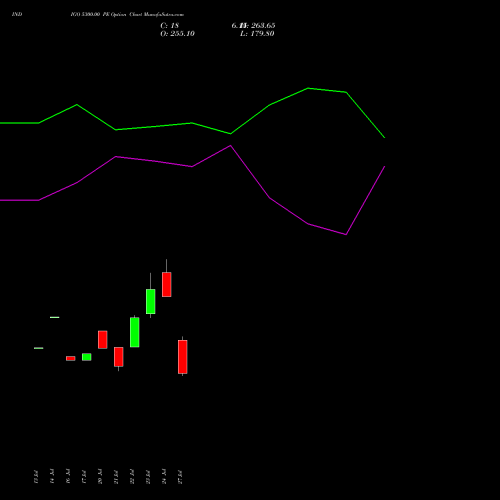The image size is (500, 500).
Task: Select the small red candlestick for 16 Jul
Action: (x=71, y=358)
